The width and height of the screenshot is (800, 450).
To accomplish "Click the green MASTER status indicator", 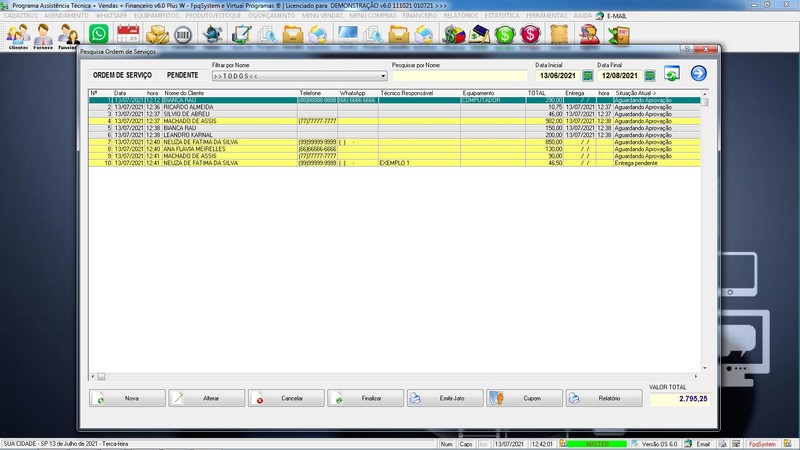I will 596,444.
